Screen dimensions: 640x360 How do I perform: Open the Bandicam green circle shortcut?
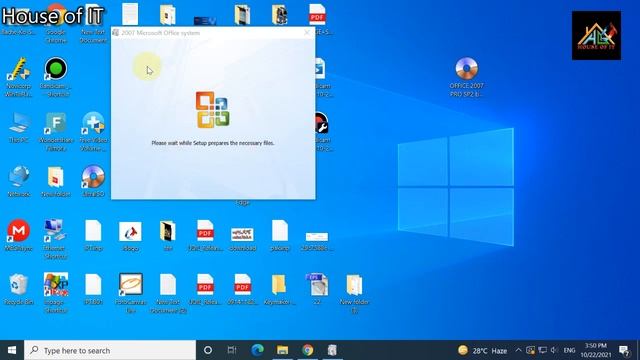(x=56, y=69)
